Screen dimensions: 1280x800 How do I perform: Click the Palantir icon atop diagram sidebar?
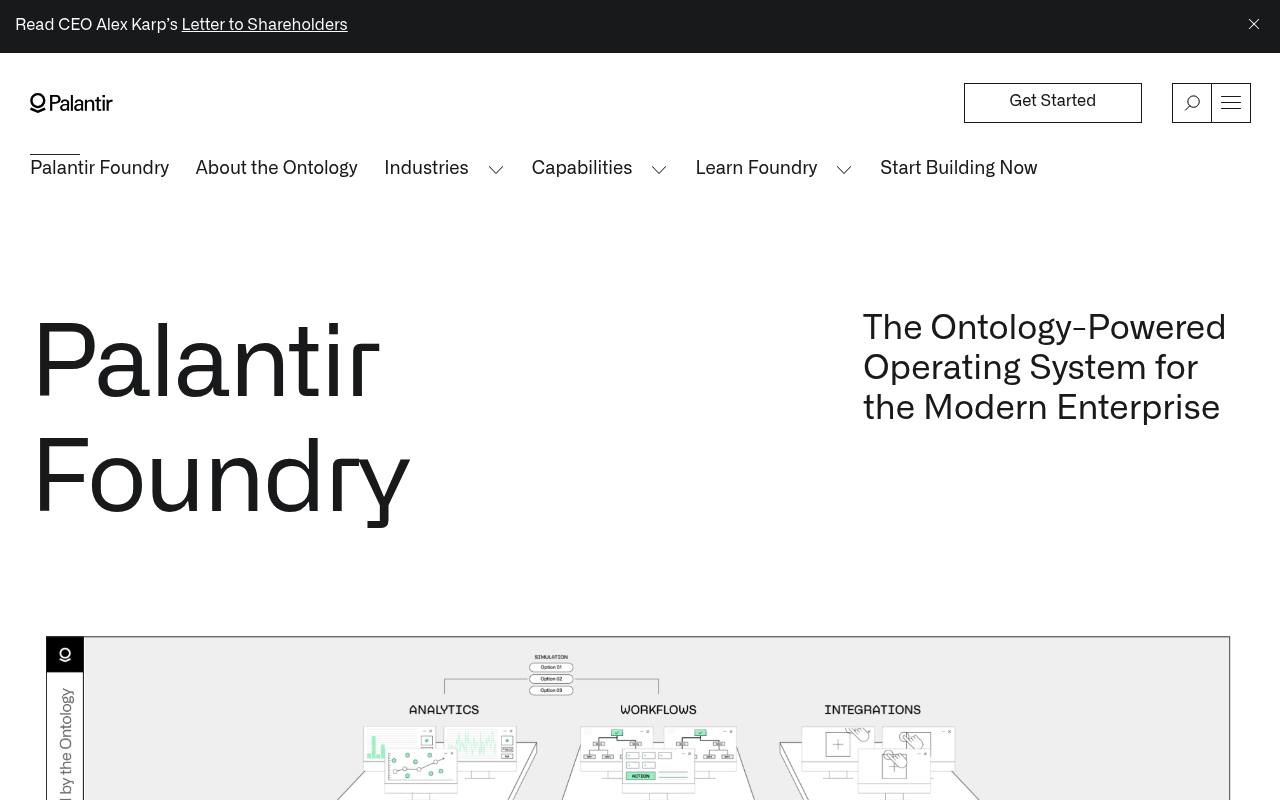click(x=65, y=655)
